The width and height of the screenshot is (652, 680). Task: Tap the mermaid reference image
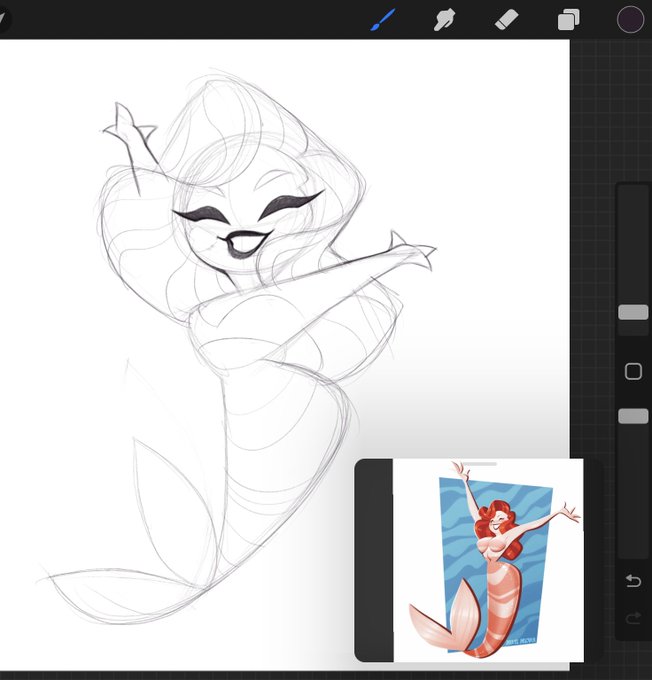click(x=488, y=560)
